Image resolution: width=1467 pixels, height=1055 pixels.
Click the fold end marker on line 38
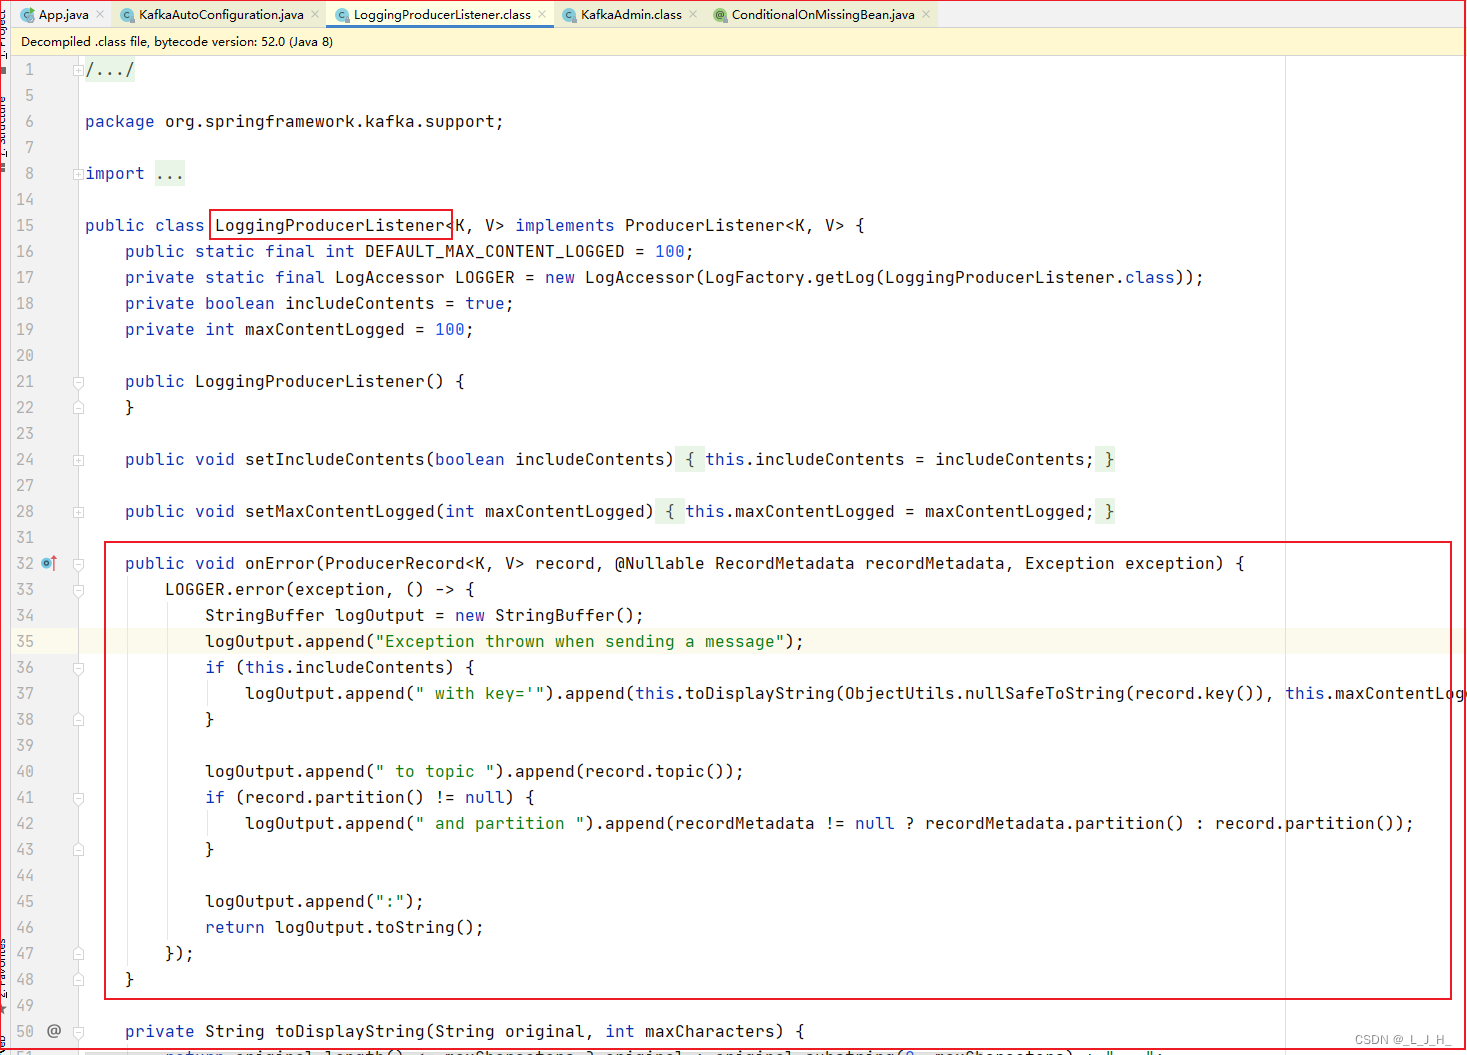(78, 720)
